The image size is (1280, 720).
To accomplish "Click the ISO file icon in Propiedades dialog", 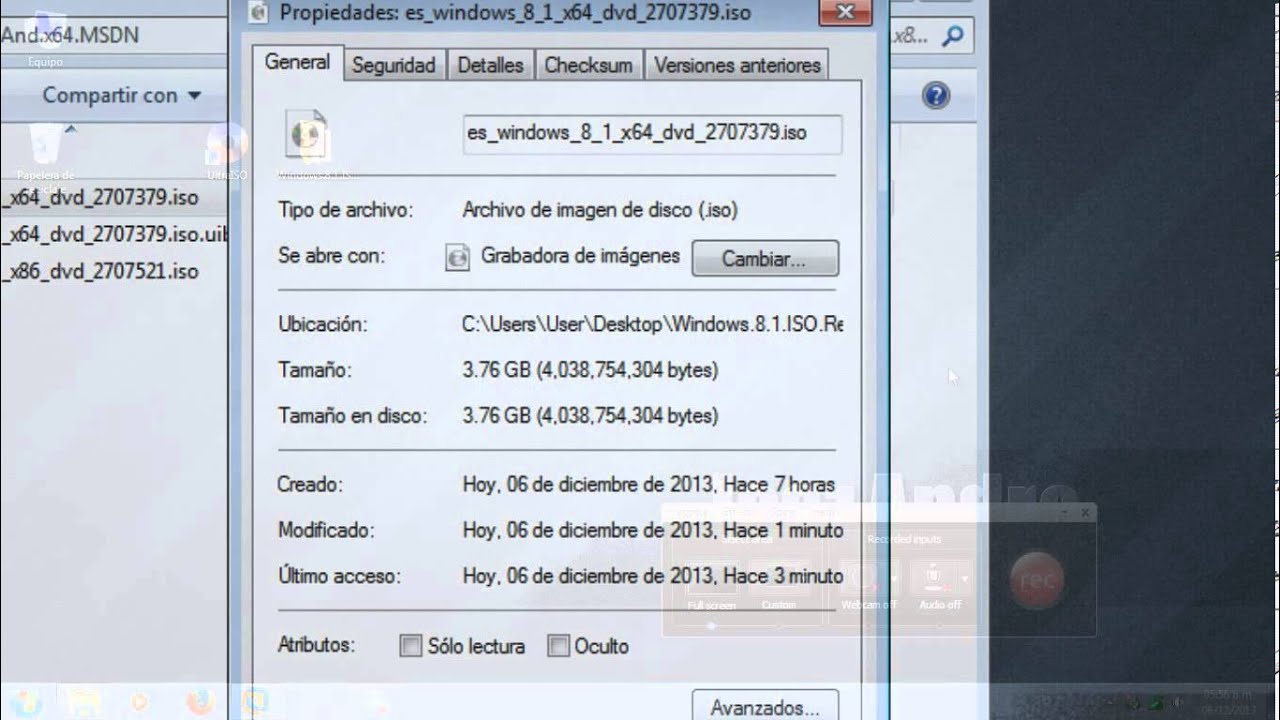I will click(x=307, y=134).
